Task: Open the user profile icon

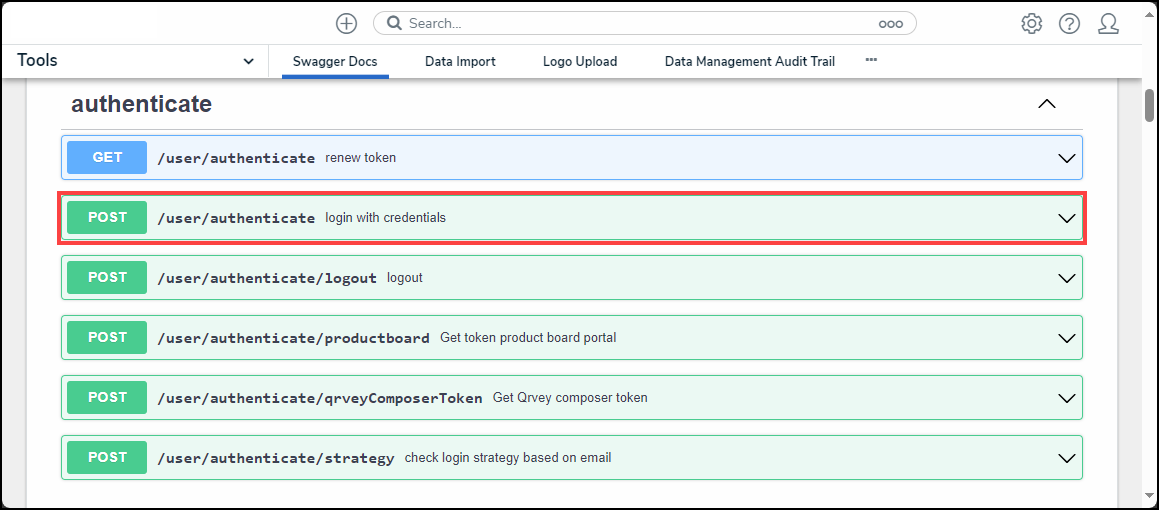Action: pyautogui.click(x=1108, y=24)
